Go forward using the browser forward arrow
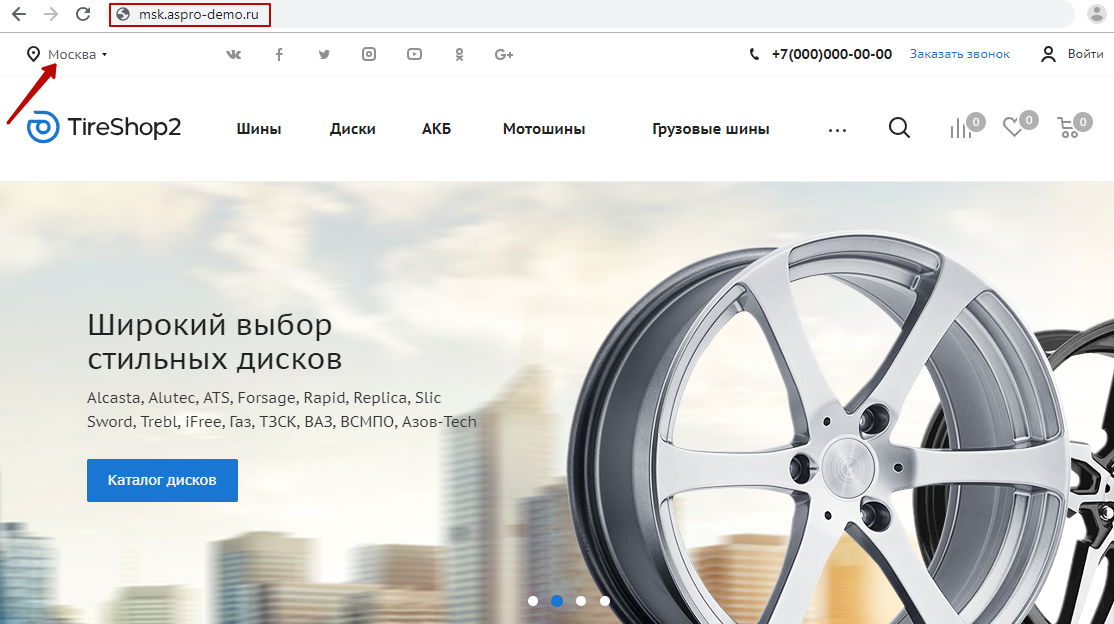 click(x=50, y=14)
